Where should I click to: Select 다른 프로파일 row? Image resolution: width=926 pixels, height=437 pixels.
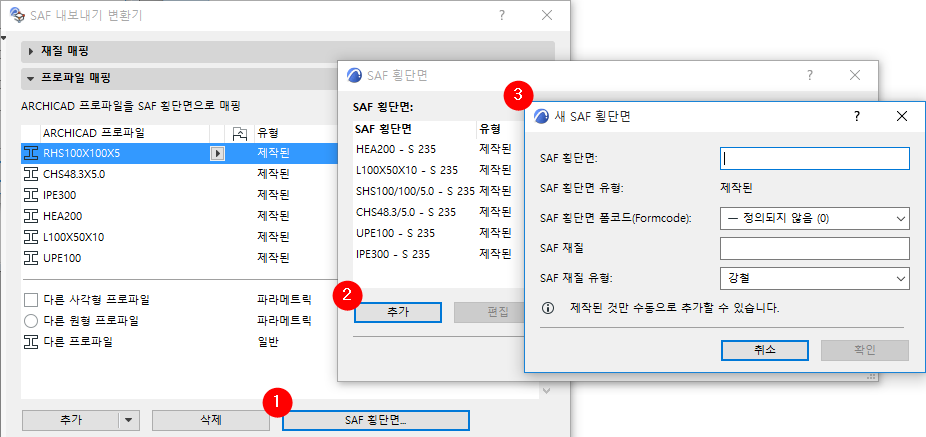click(179, 341)
